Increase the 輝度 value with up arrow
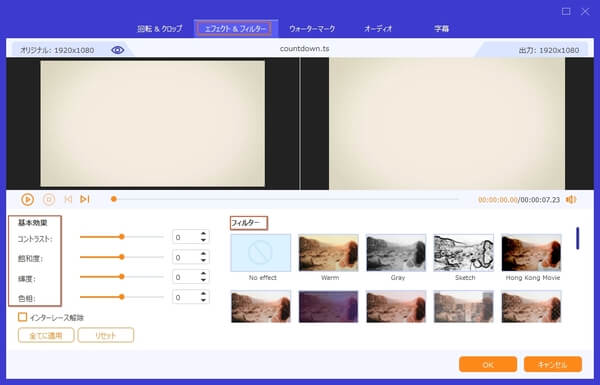600x385 pixels. [x=203, y=273]
